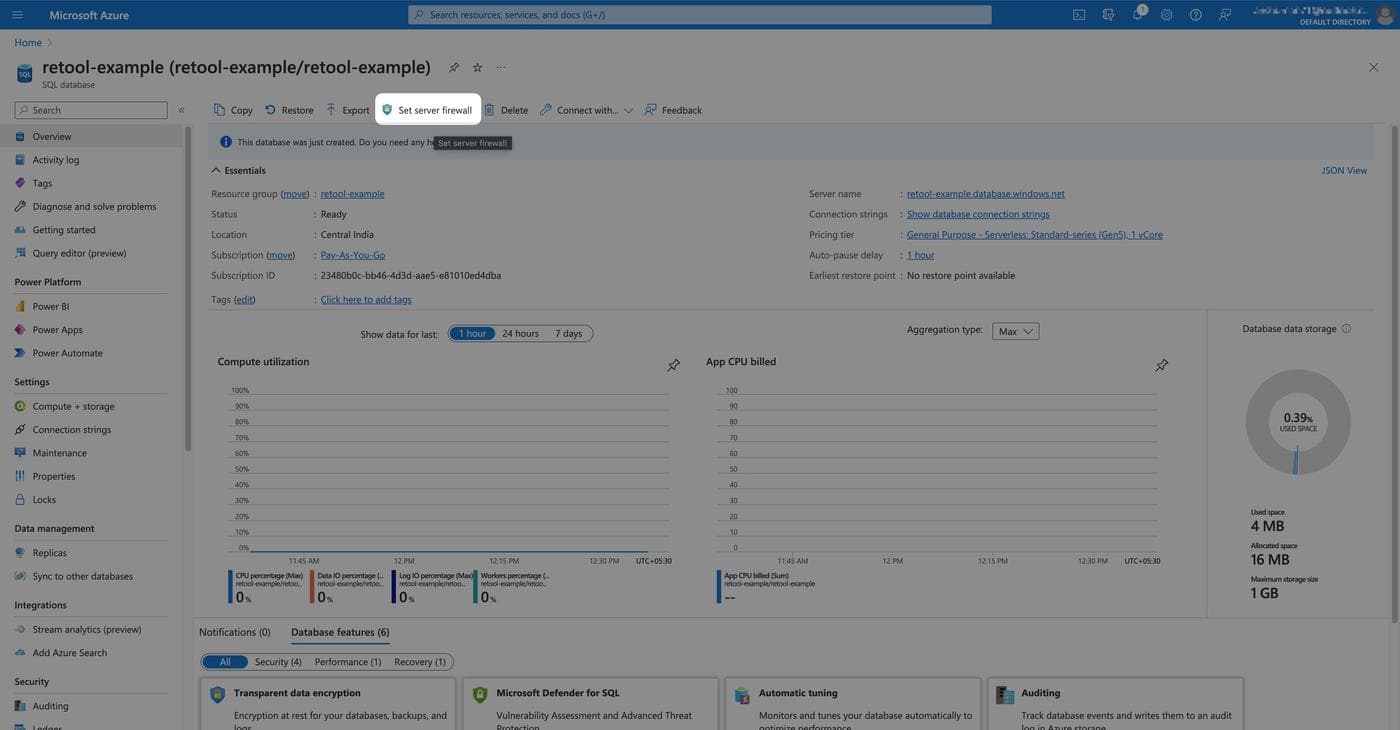Click the portal settings gear icon
This screenshot has height=730, width=1400.
coord(1166,15)
